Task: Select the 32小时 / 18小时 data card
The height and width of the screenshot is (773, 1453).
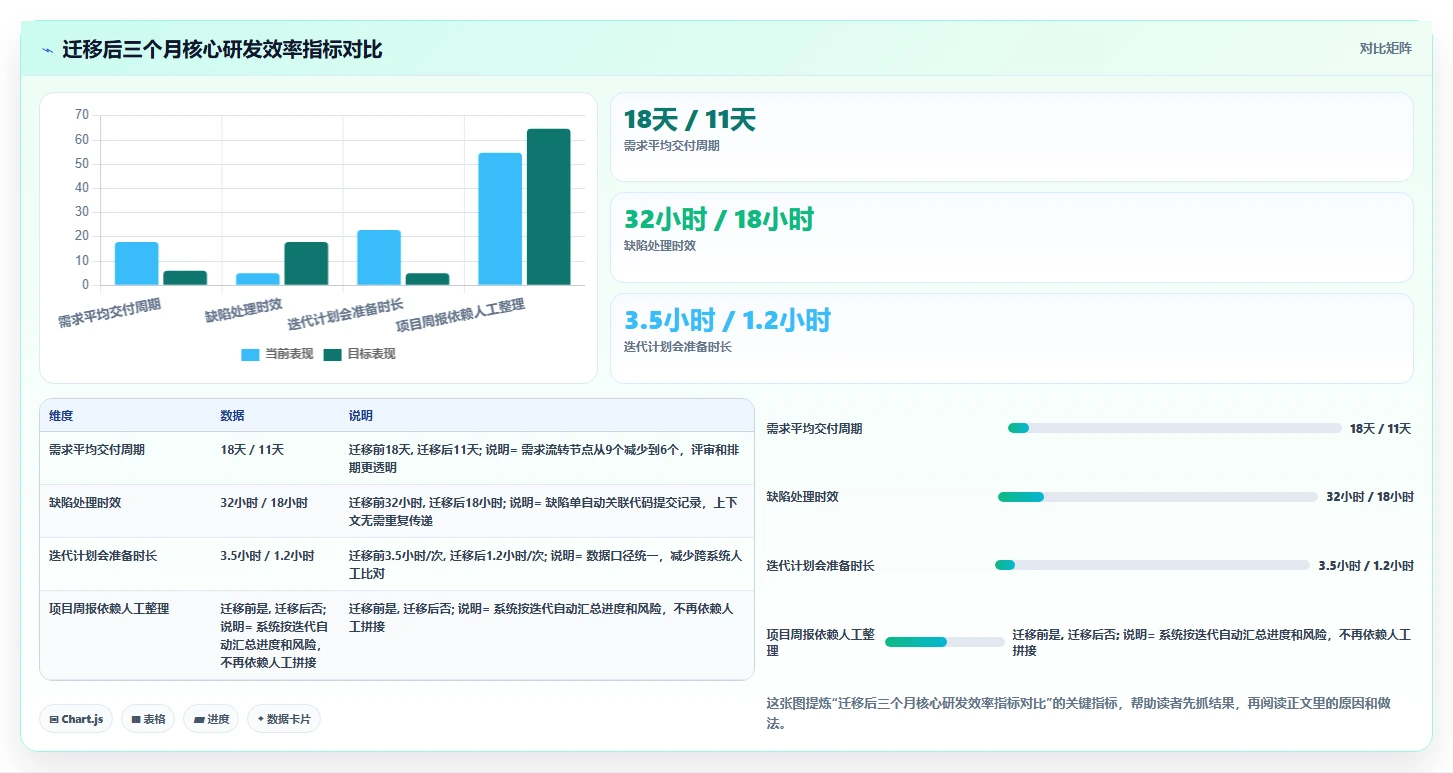Action: coord(1011,237)
